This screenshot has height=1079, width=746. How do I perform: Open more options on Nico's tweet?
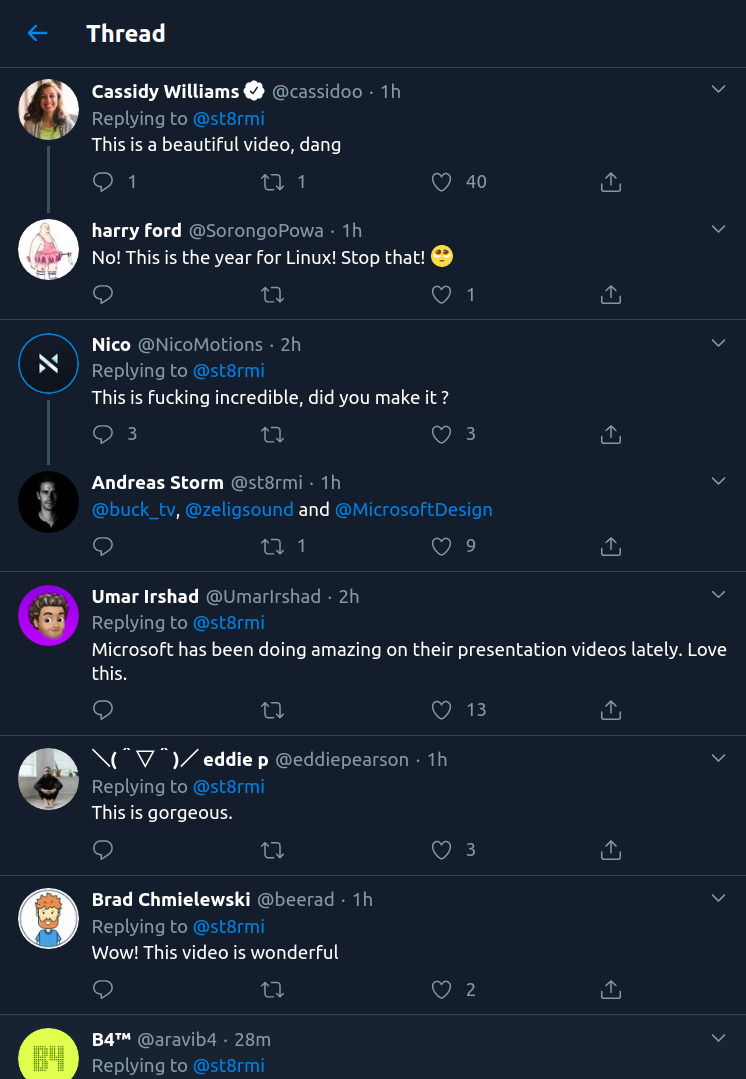(x=718, y=343)
